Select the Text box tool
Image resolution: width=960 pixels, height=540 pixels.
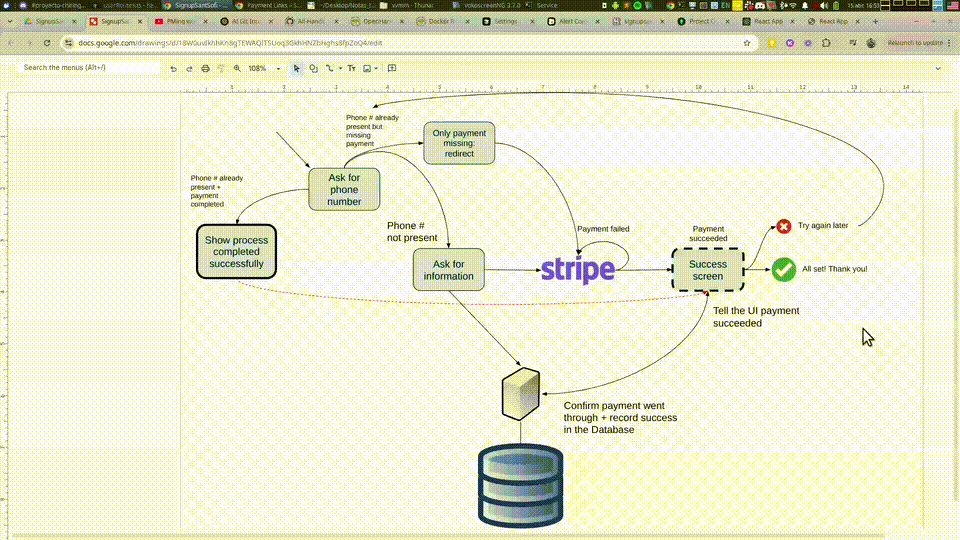(351, 69)
